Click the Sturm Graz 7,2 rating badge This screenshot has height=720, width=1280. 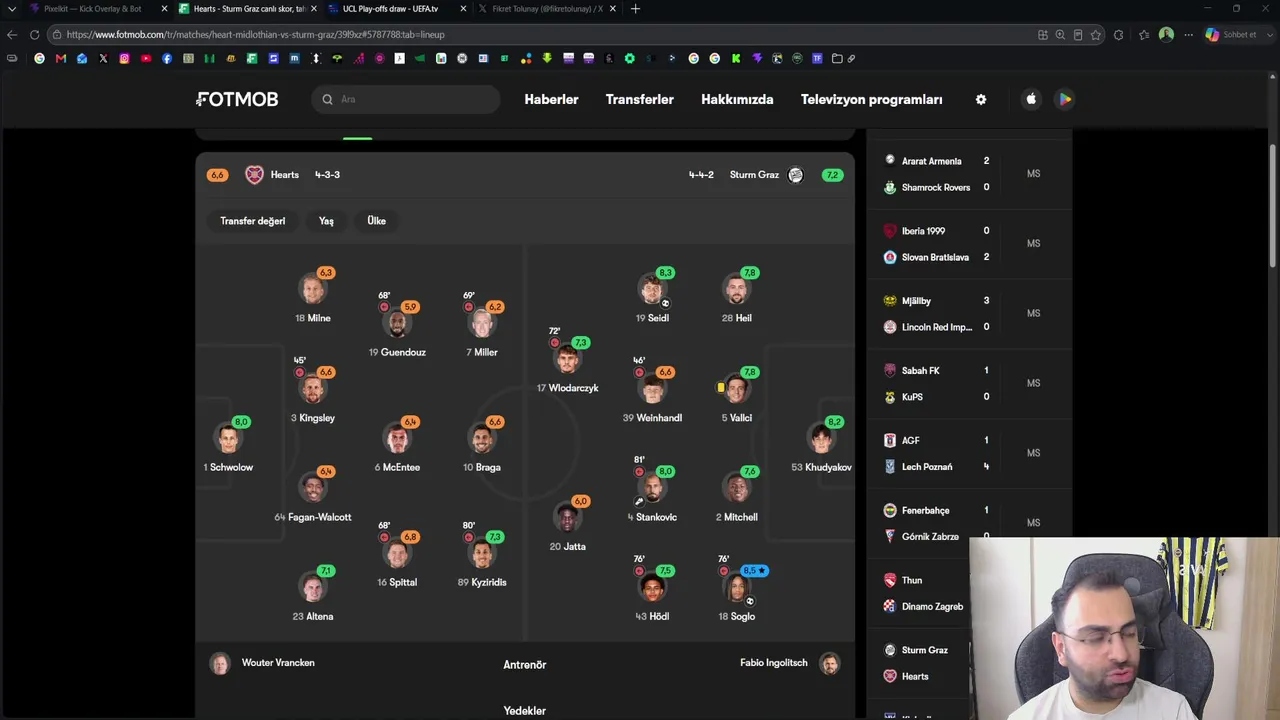tap(832, 175)
